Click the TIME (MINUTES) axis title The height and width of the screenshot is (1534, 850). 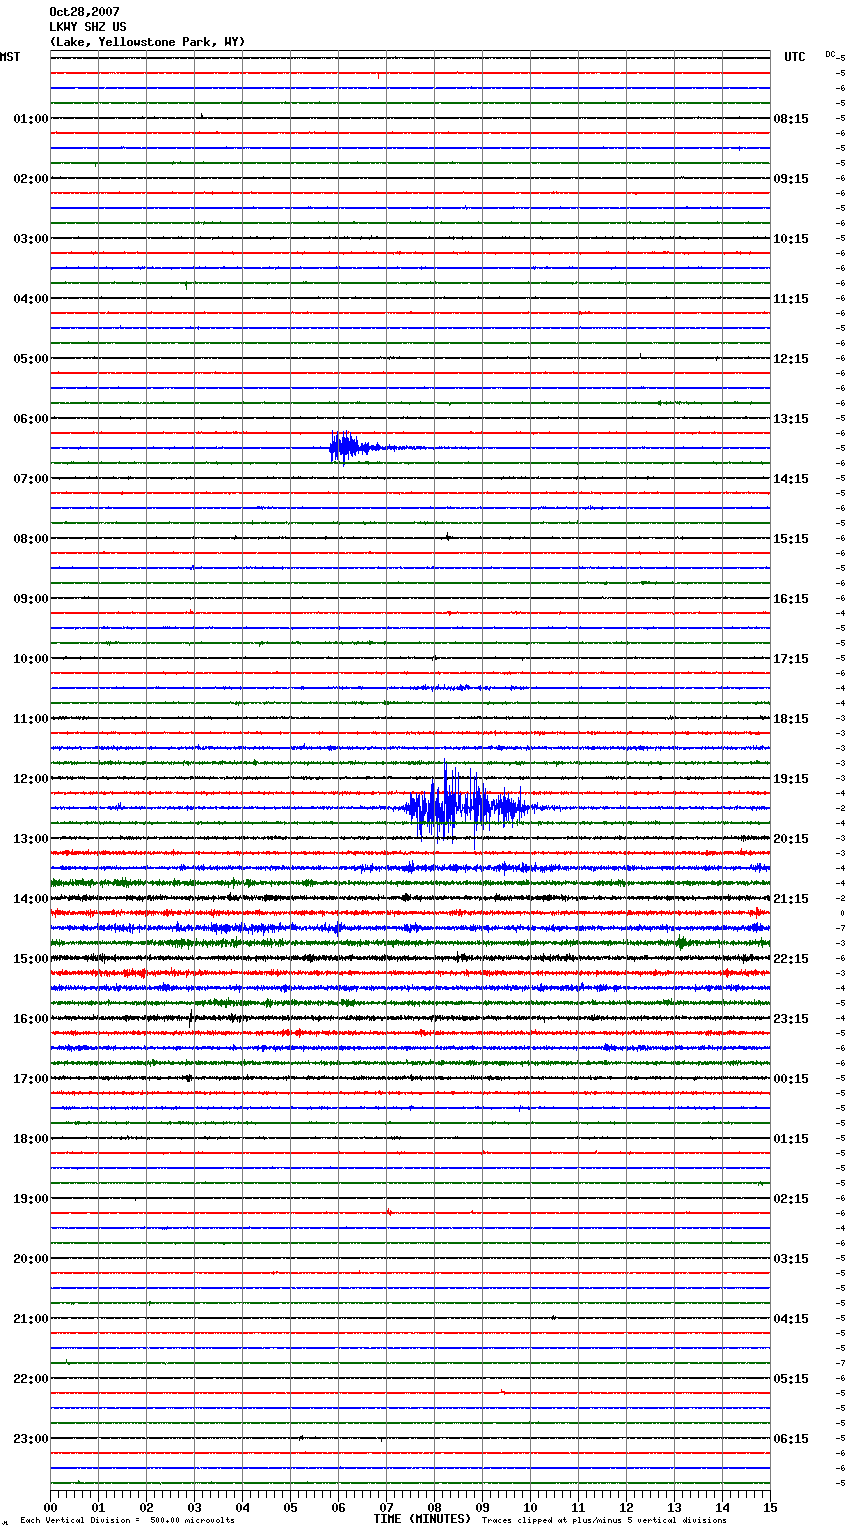pyautogui.click(x=422, y=1519)
